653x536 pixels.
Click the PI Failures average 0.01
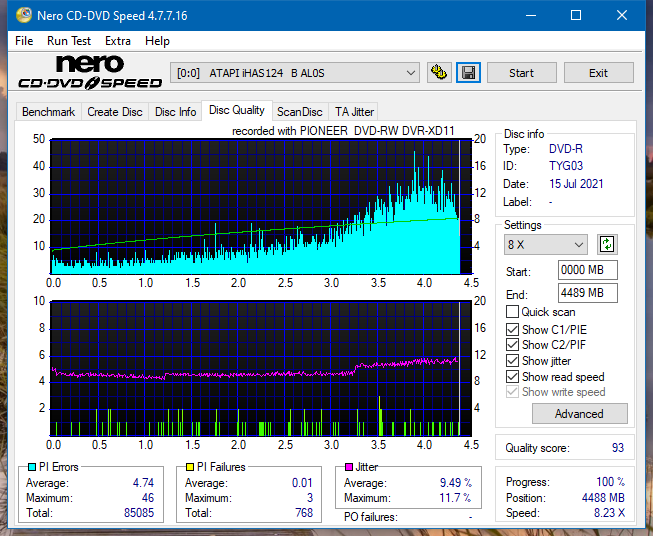pyautogui.click(x=302, y=482)
